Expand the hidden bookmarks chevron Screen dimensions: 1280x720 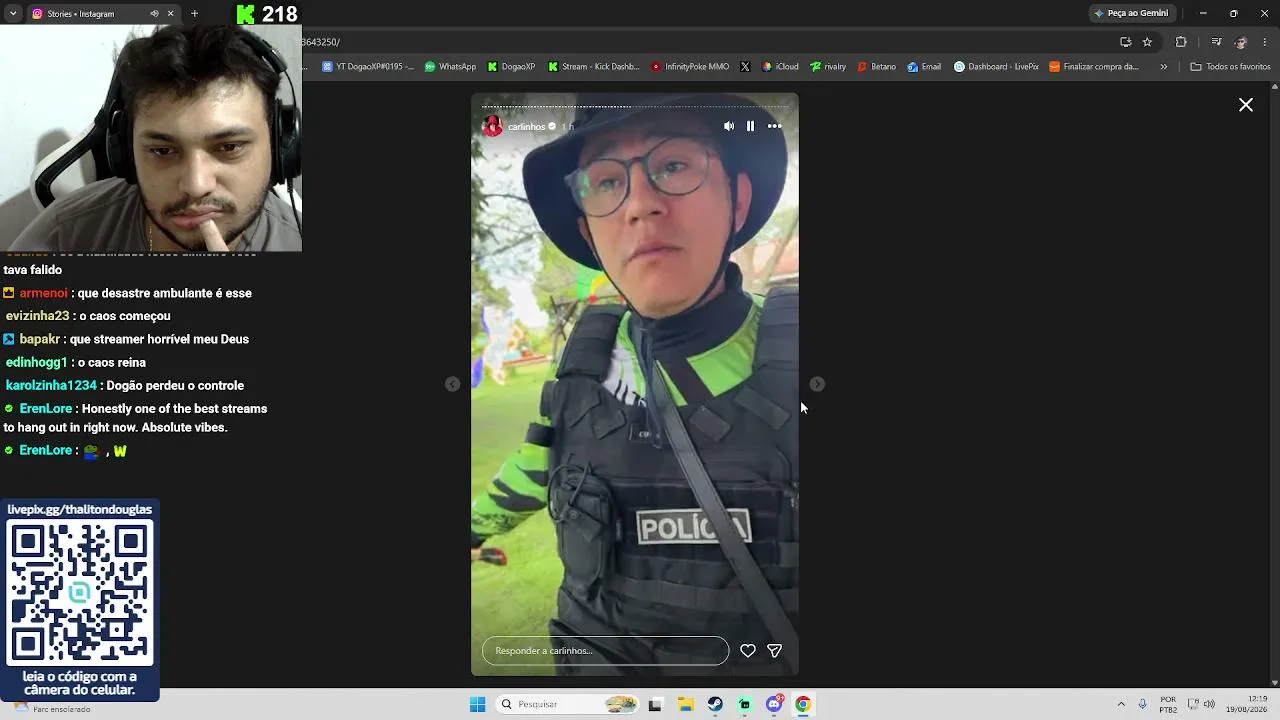pos(1163,67)
